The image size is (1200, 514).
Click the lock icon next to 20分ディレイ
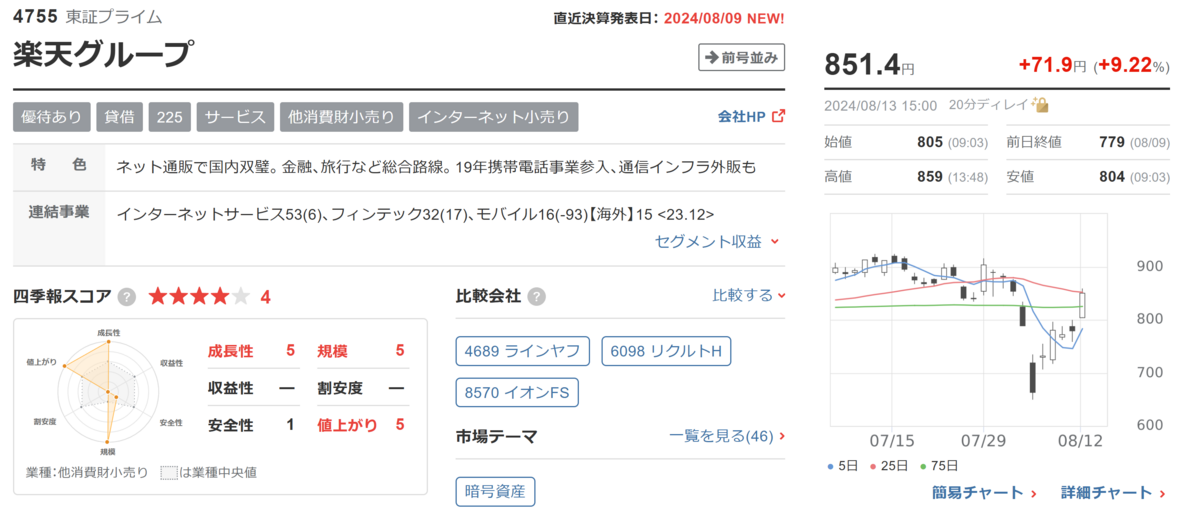[x=1040, y=105]
